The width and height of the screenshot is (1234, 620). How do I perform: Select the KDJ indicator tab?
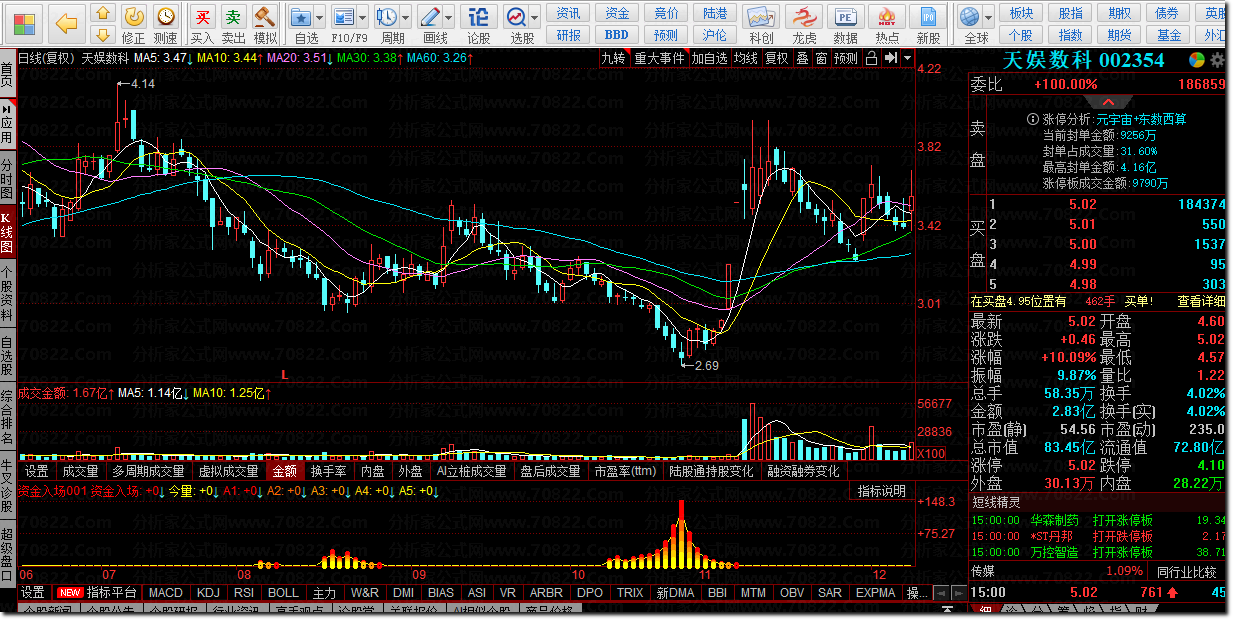click(x=208, y=593)
